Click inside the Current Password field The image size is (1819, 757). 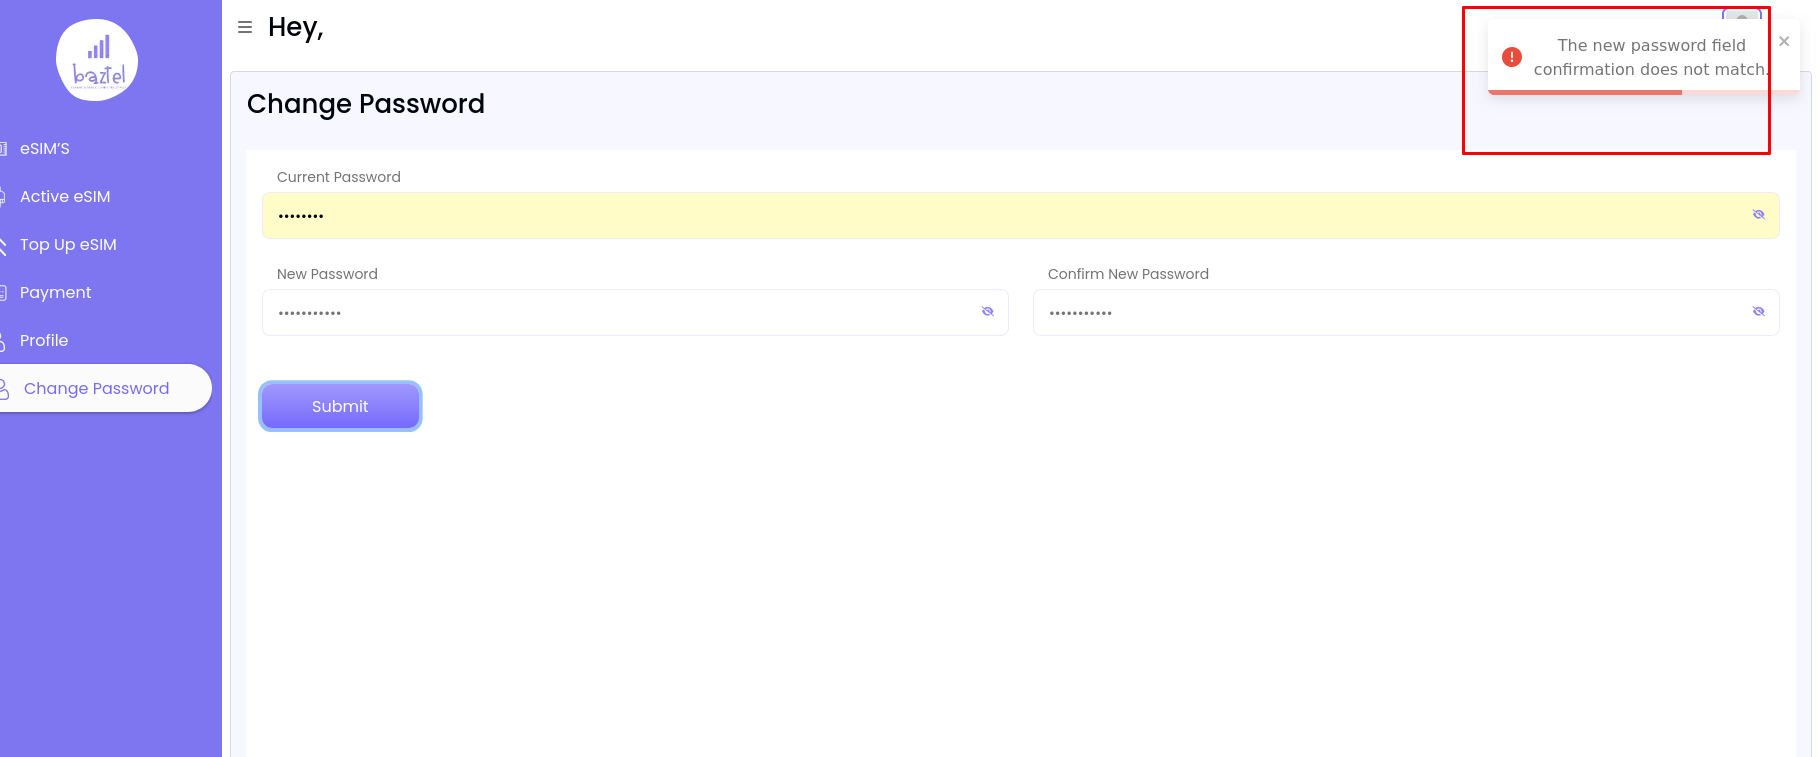coord(1000,216)
